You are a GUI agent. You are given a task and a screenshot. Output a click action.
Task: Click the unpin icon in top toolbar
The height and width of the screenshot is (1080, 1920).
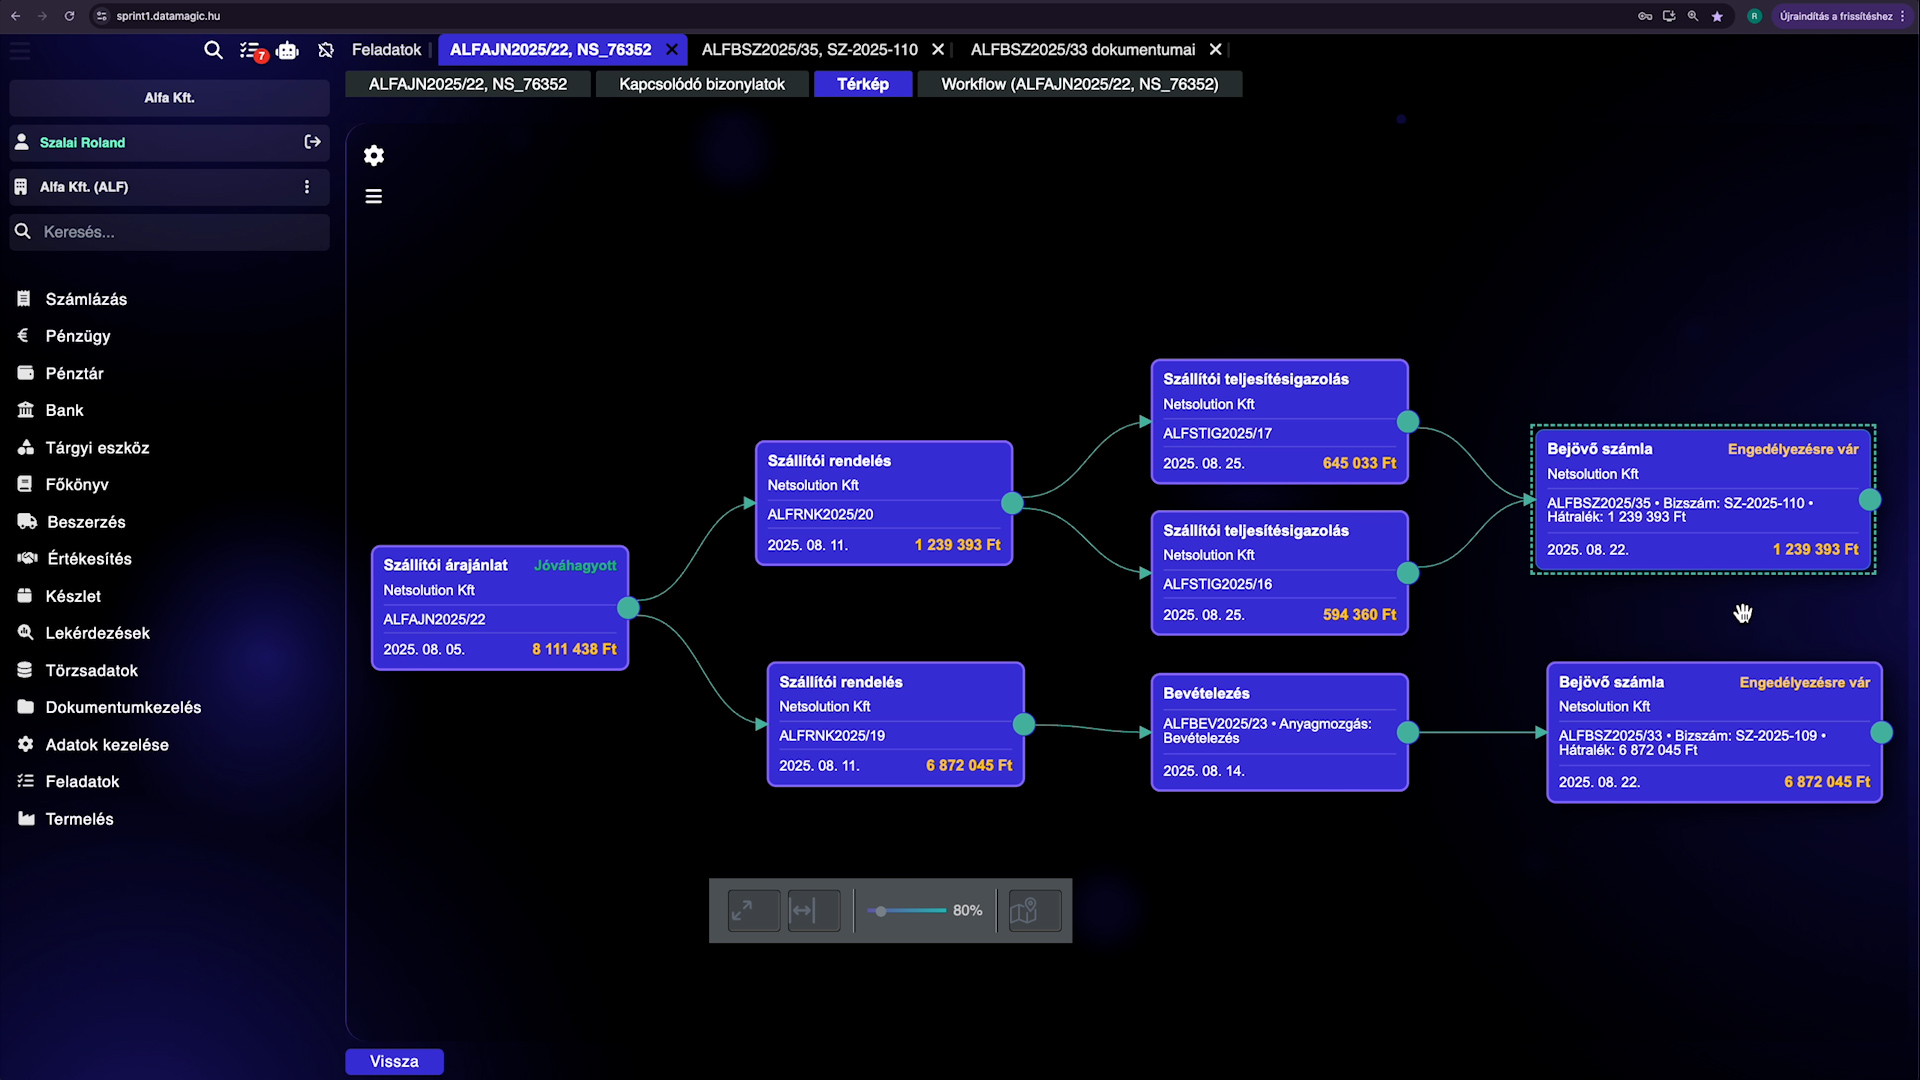(325, 50)
